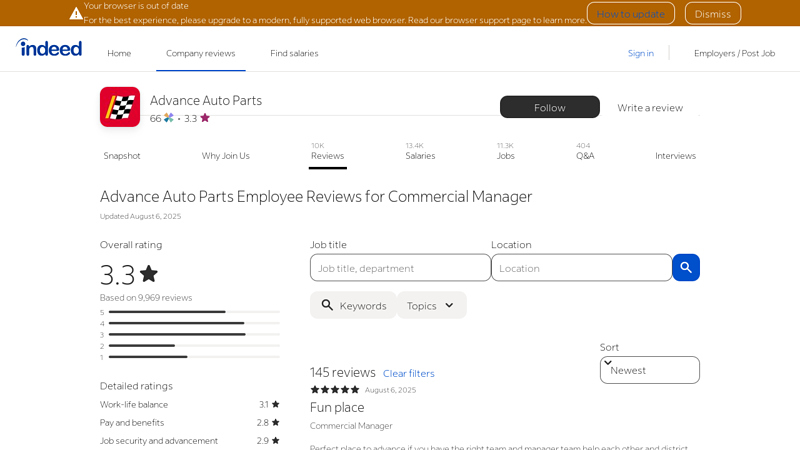Viewport: 800px width, 450px height.
Task: Click Job security and advancement row
Action: 190,440
